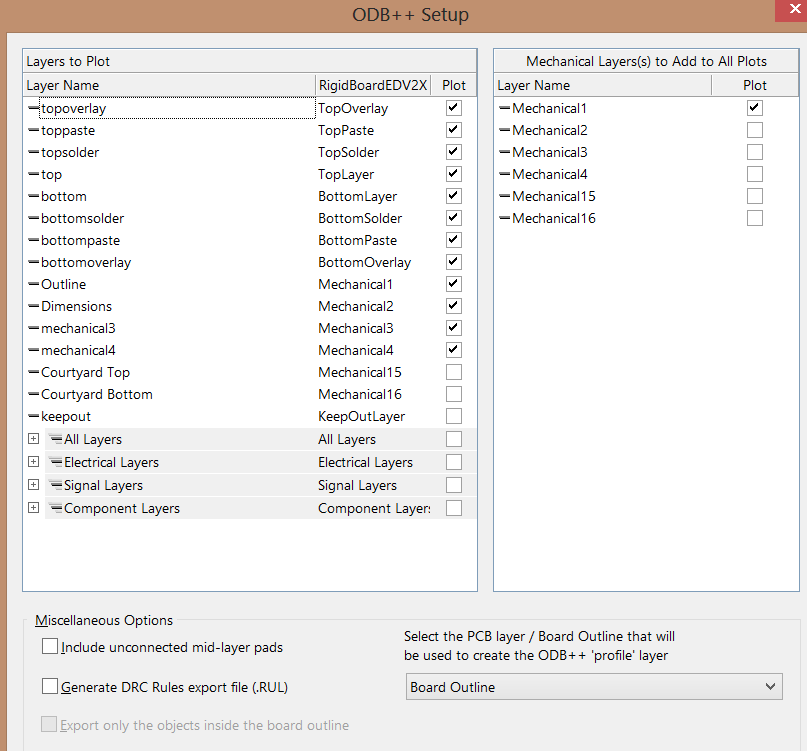
Task: Enable Include unconnected mid-layer pads
Action: click(50, 647)
